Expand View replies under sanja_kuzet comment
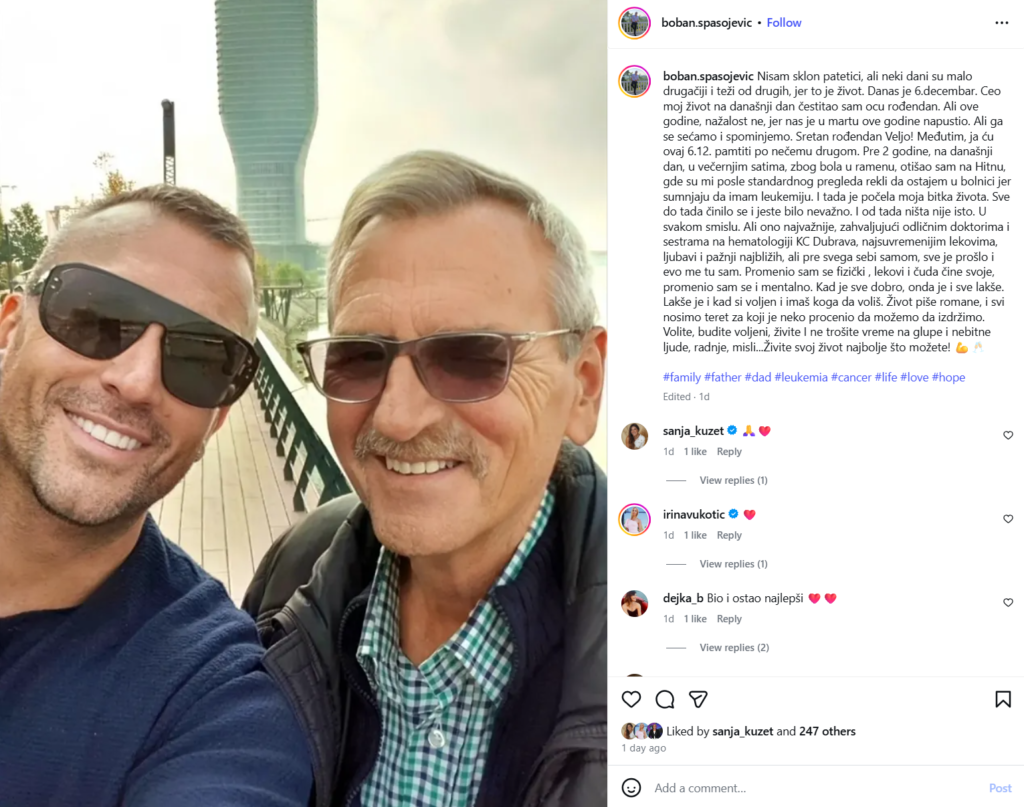Screen dimensions: 1024x807 [x=733, y=480]
